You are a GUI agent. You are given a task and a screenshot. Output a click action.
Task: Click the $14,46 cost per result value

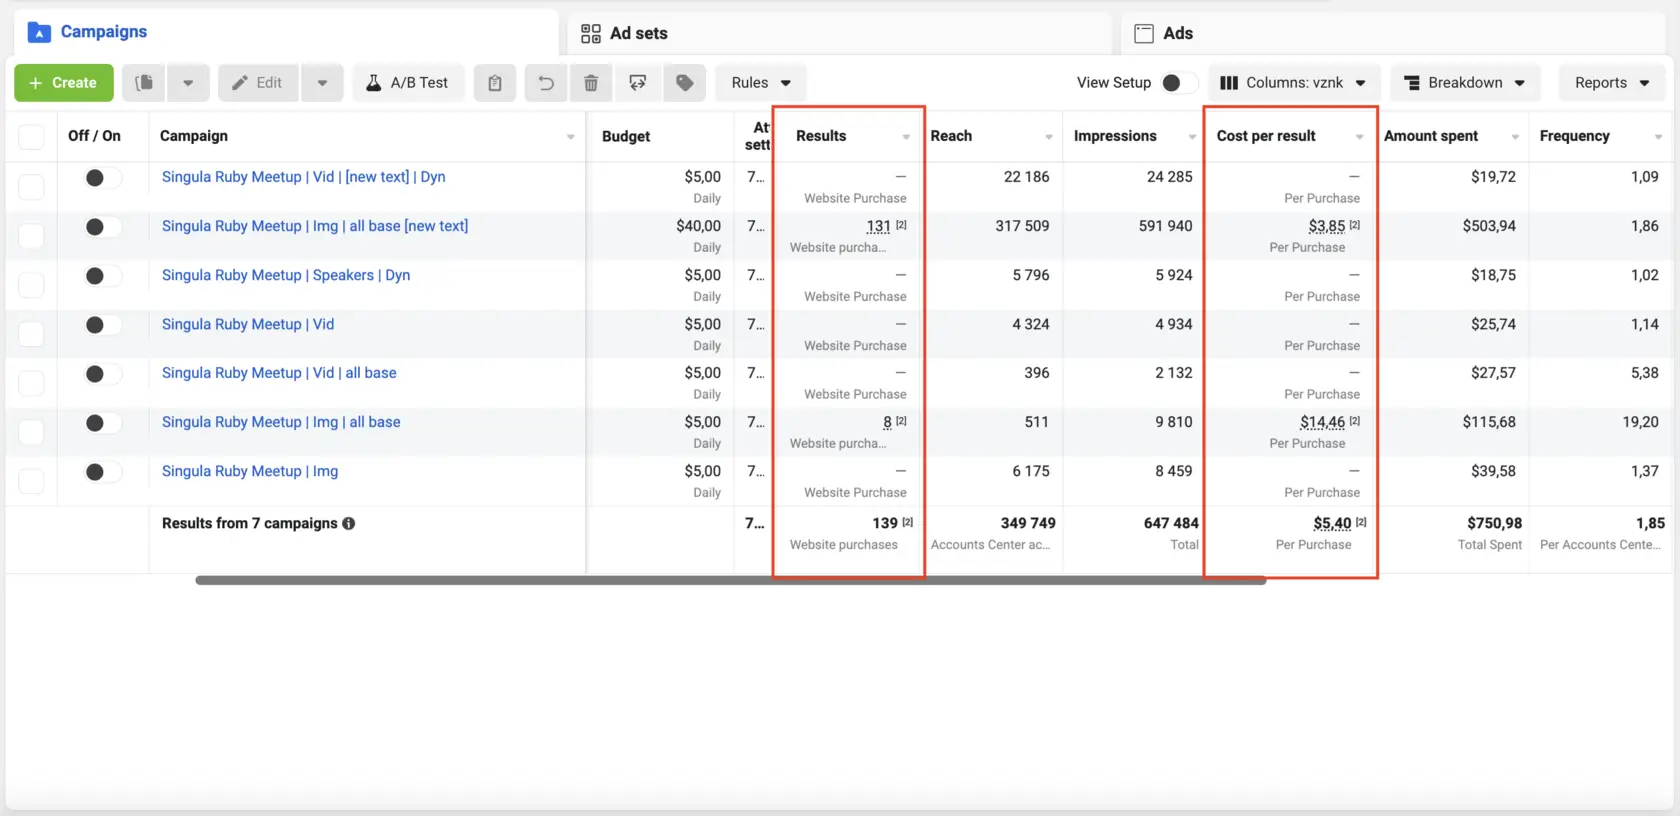(x=1322, y=423)
